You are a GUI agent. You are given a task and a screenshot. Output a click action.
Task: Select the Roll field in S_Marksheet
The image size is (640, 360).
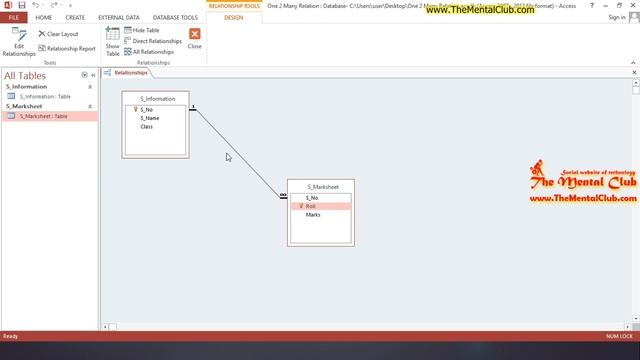pyautogui.click(x=320, y=206)
